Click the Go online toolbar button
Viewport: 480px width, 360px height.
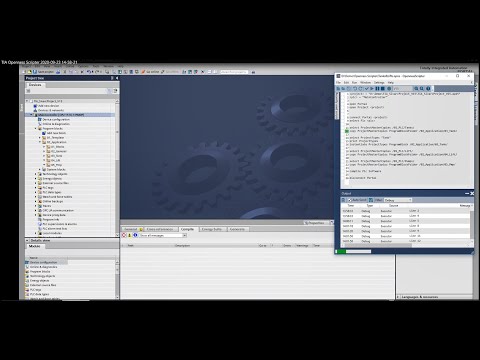(150, 72)
